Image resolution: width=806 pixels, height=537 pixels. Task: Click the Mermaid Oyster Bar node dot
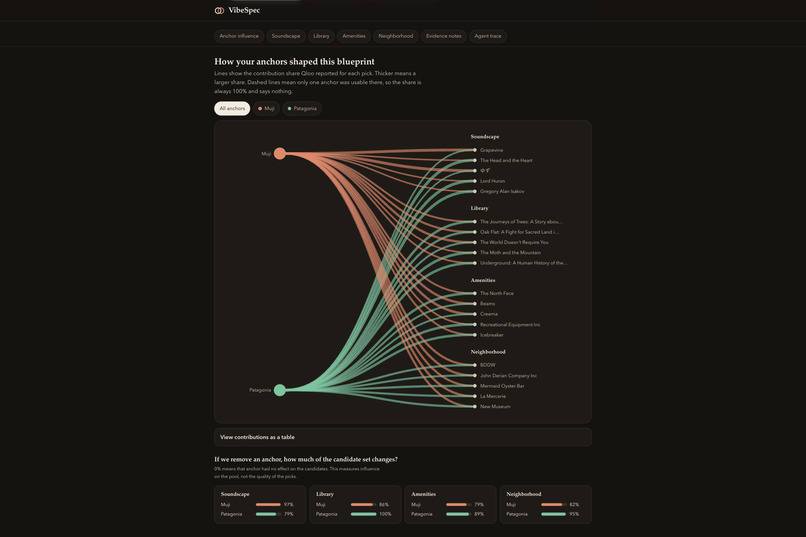pyautogui.click(x=474, y=385)
